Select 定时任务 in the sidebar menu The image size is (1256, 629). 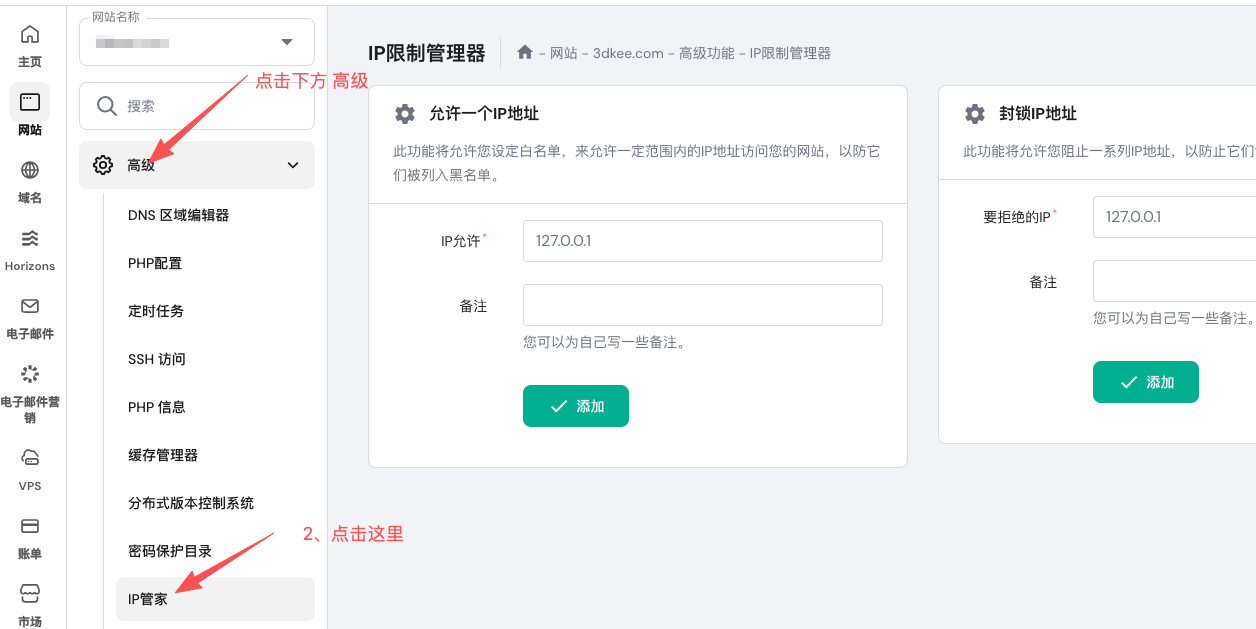coord(156,311)
